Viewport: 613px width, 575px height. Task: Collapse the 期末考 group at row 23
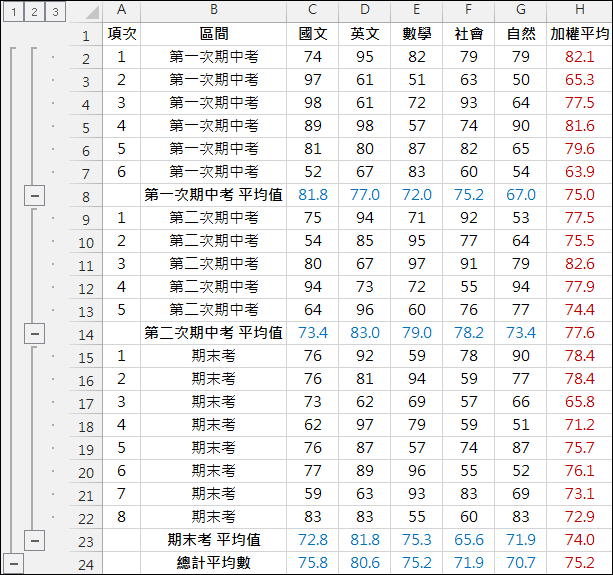pyautogui.click(x=34, y=541)
